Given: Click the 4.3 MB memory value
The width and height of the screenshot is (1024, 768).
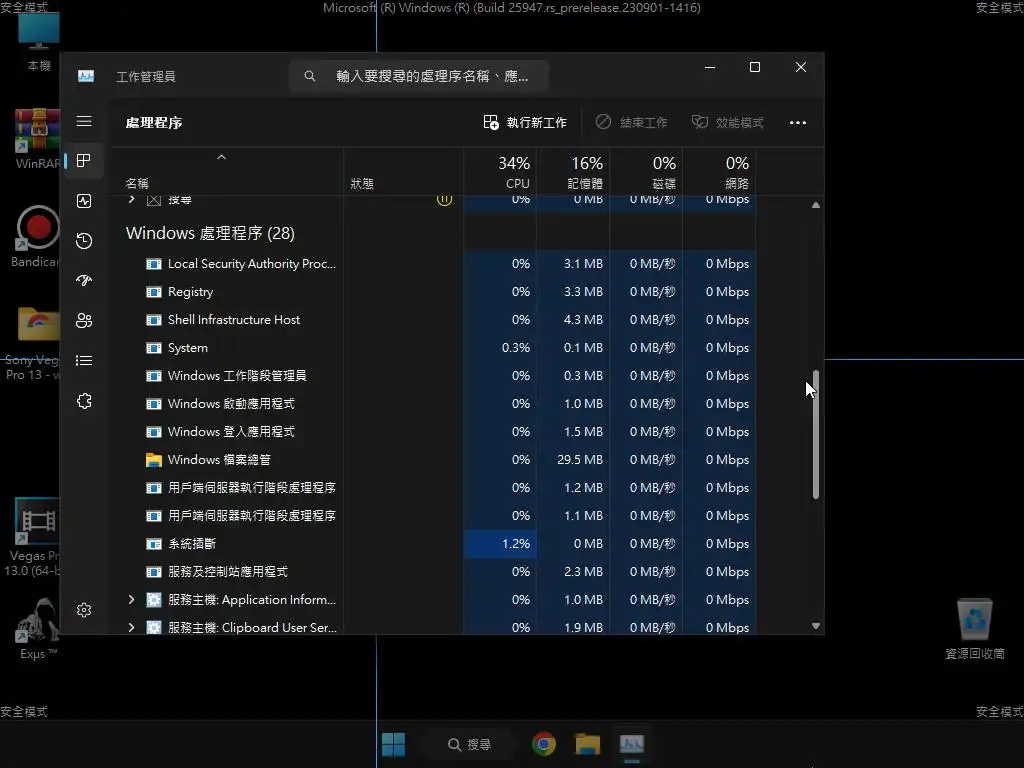Looking at the screenshot, I should point(583,320).
